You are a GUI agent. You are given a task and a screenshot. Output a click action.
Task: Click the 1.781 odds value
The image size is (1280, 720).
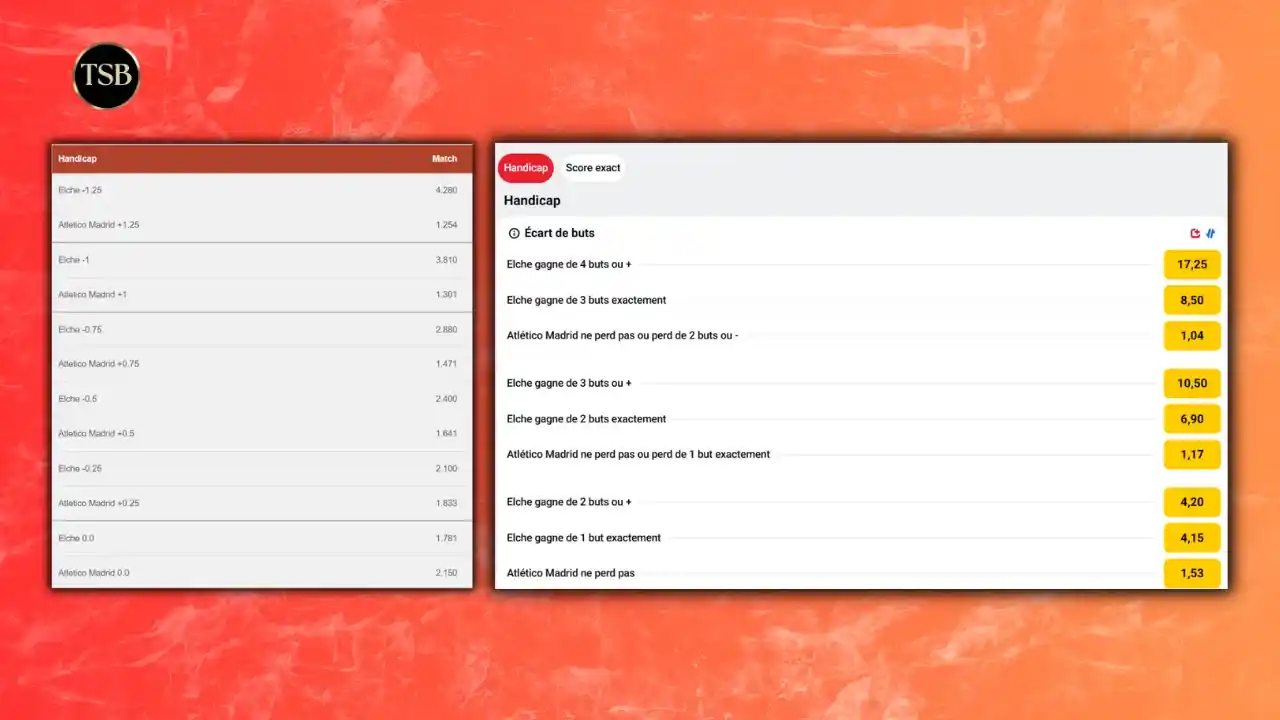[446, 538]
